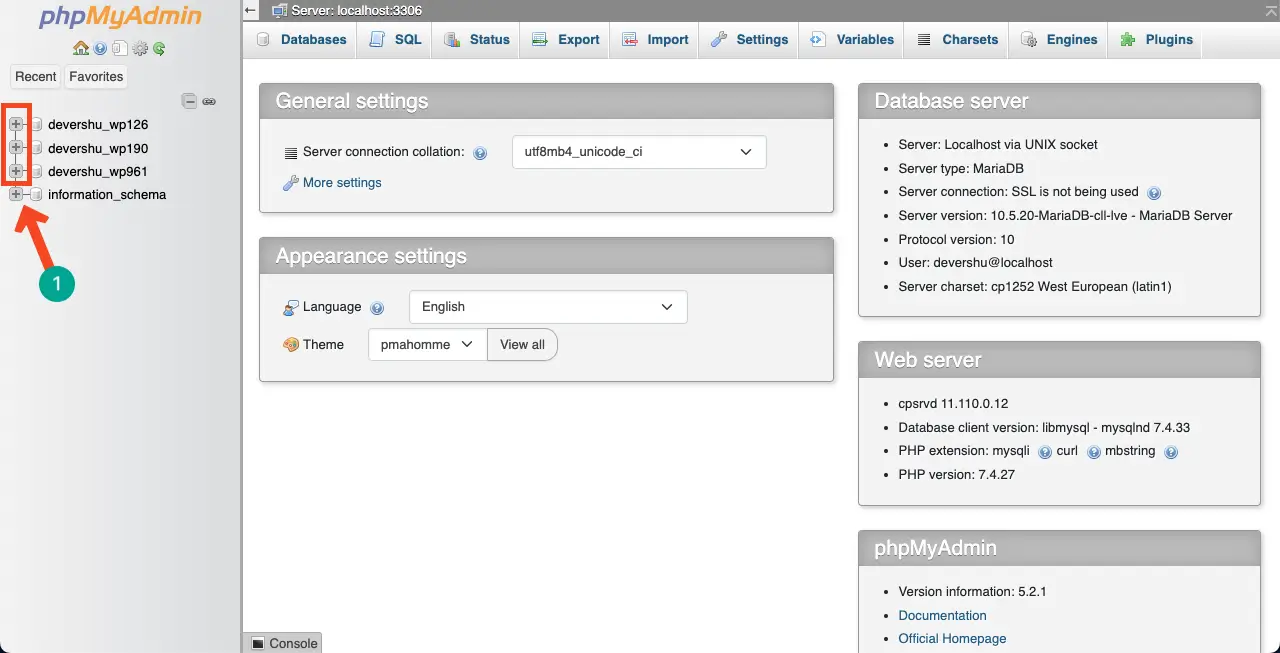Viewport: 1280px width, 653px height.
Task: Select devershu_wp961 database name
Action: click(x=98, y=171)
